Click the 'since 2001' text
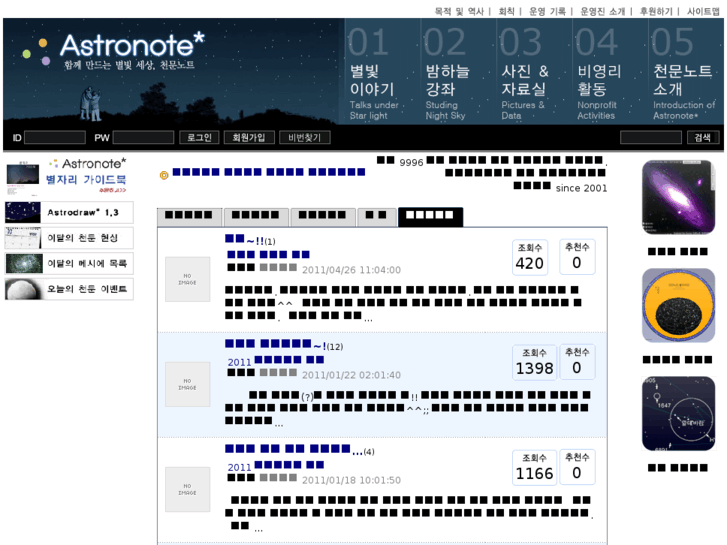 pos(581,188)
